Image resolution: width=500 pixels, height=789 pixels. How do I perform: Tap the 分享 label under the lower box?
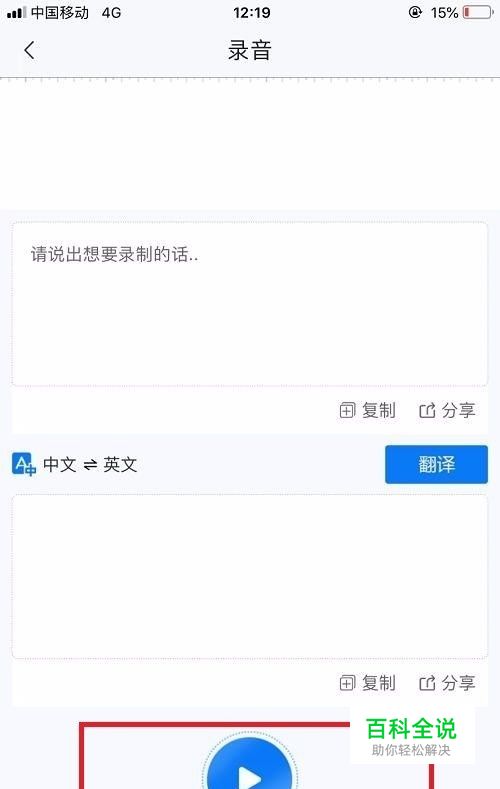tap(458, 683)
